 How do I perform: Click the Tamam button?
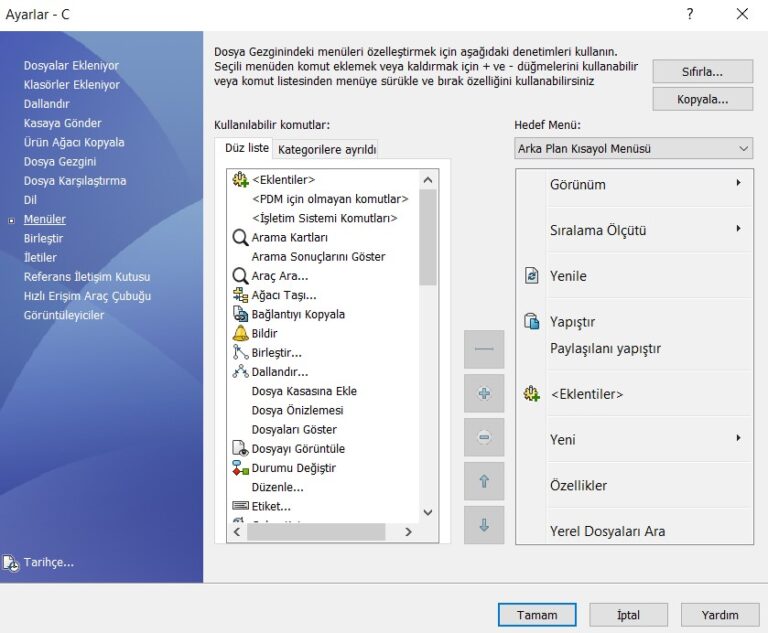pos(537,615)
